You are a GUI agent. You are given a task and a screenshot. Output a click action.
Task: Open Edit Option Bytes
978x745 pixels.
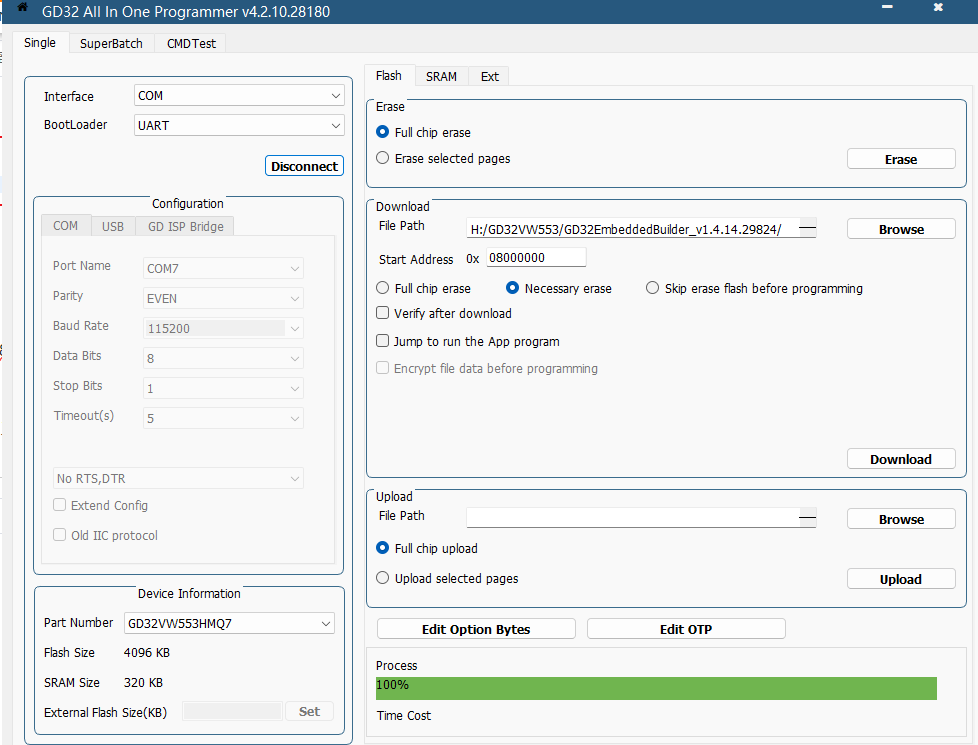coord(476,629)
